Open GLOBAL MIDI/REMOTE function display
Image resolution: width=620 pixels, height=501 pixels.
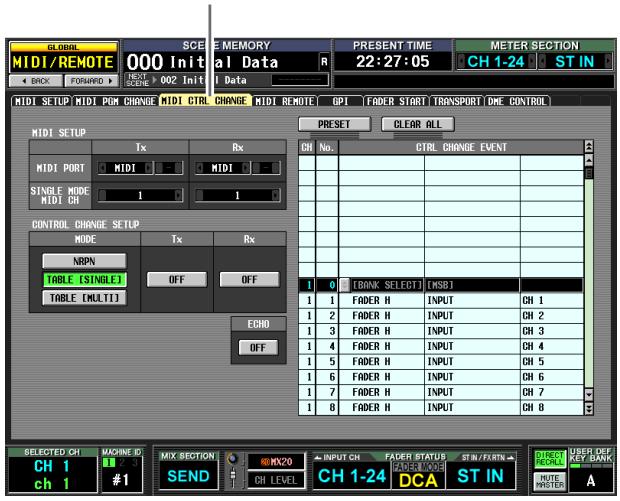pos(63,58)
